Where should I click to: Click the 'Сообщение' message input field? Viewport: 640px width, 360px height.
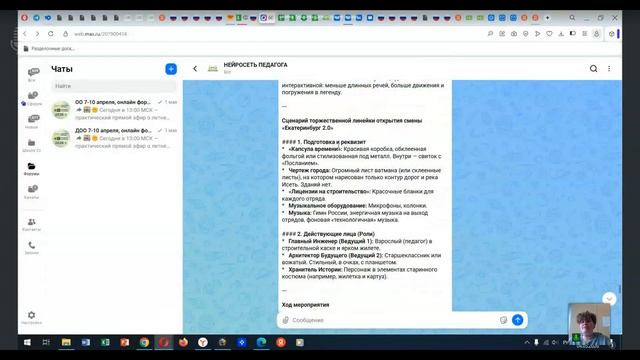(x=394, y=320)
